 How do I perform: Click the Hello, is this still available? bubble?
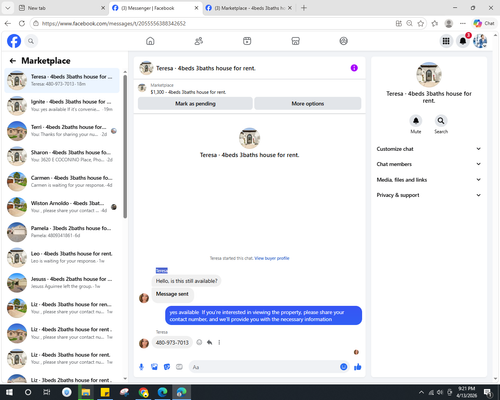pyautogui.click(x=186, y=281)
